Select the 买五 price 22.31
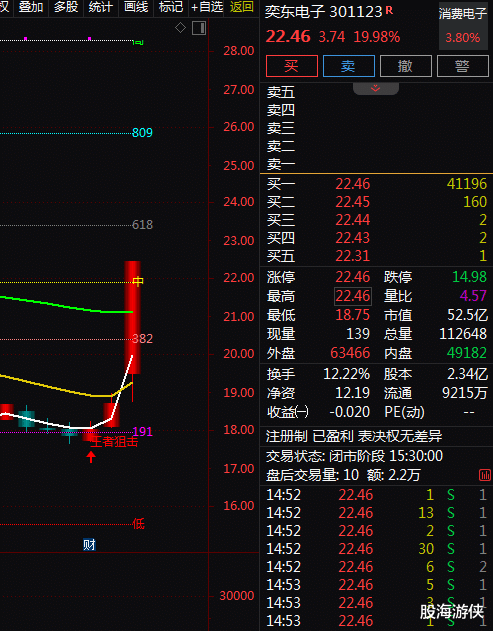The height and width of the screenshot is (631, 493). (353, 256)
